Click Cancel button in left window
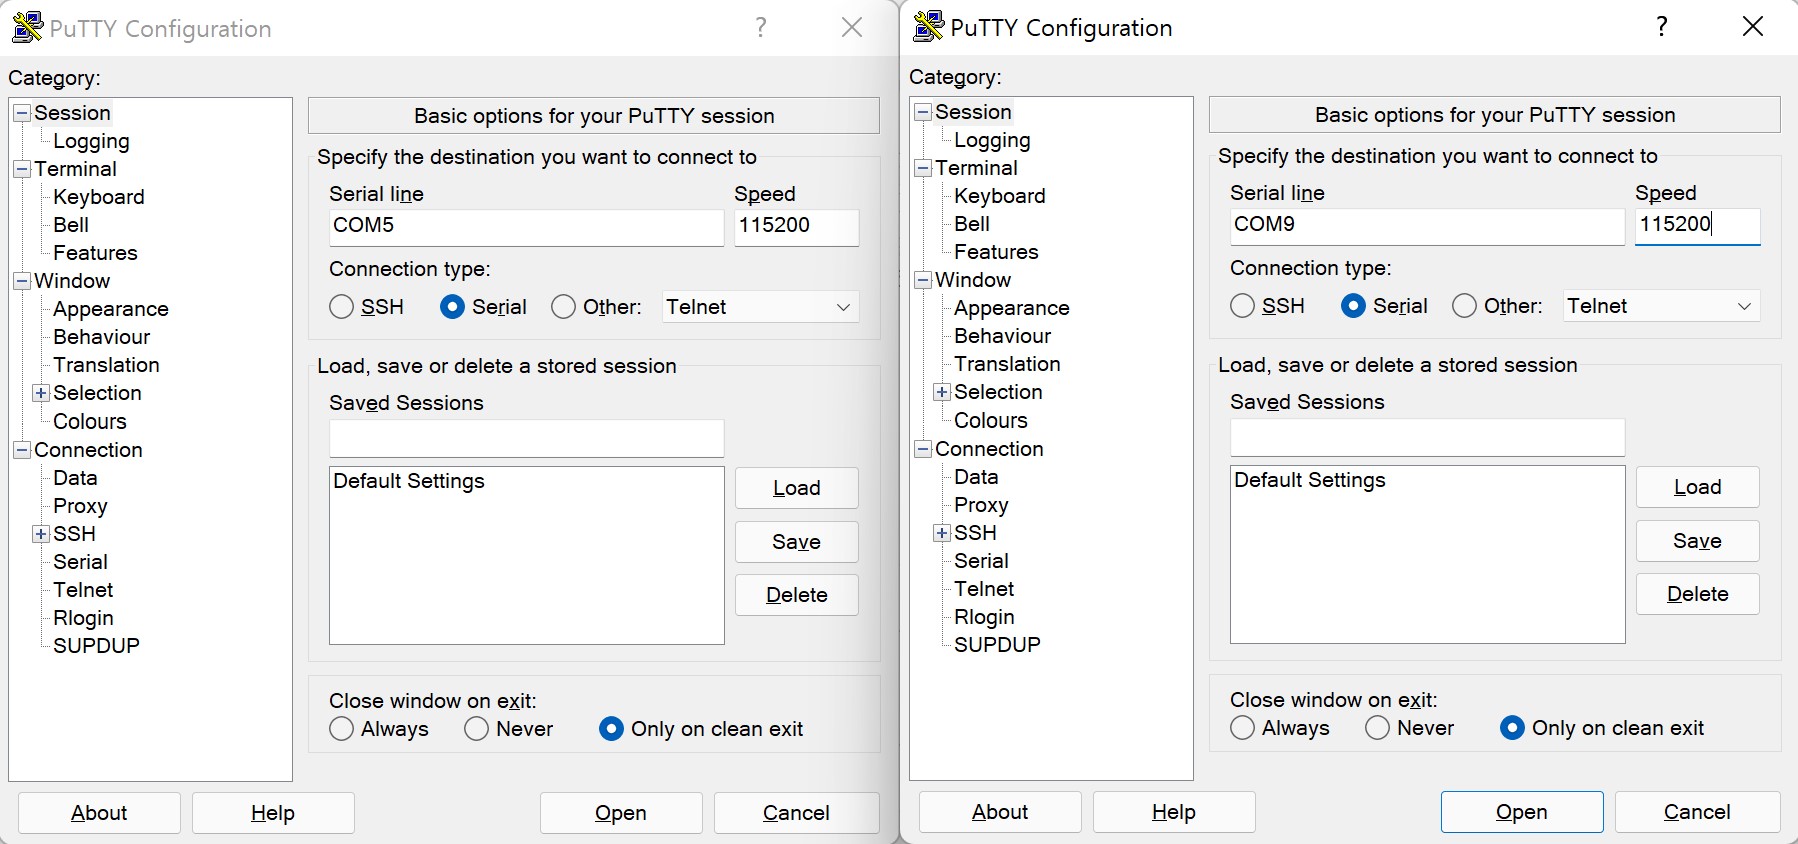Image resolution: width=1798 pixels, height=844 pixels. coord(796,813)
